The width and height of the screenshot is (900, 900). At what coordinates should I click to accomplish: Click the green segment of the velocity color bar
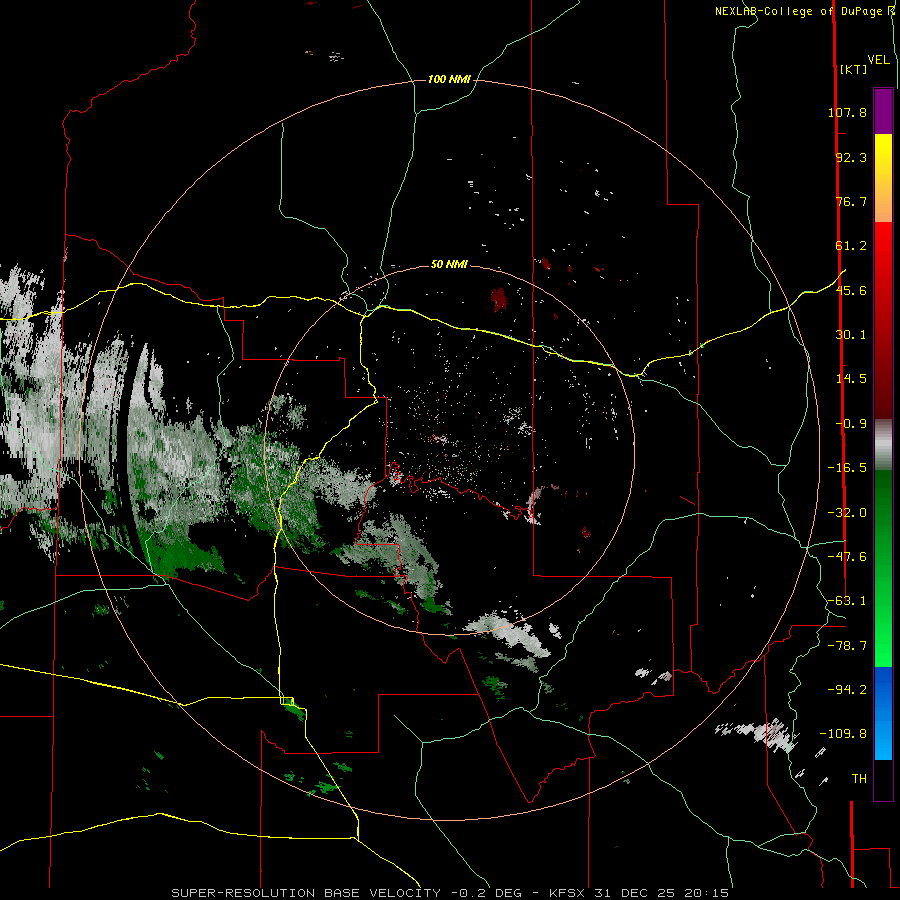tap(883, 568)
